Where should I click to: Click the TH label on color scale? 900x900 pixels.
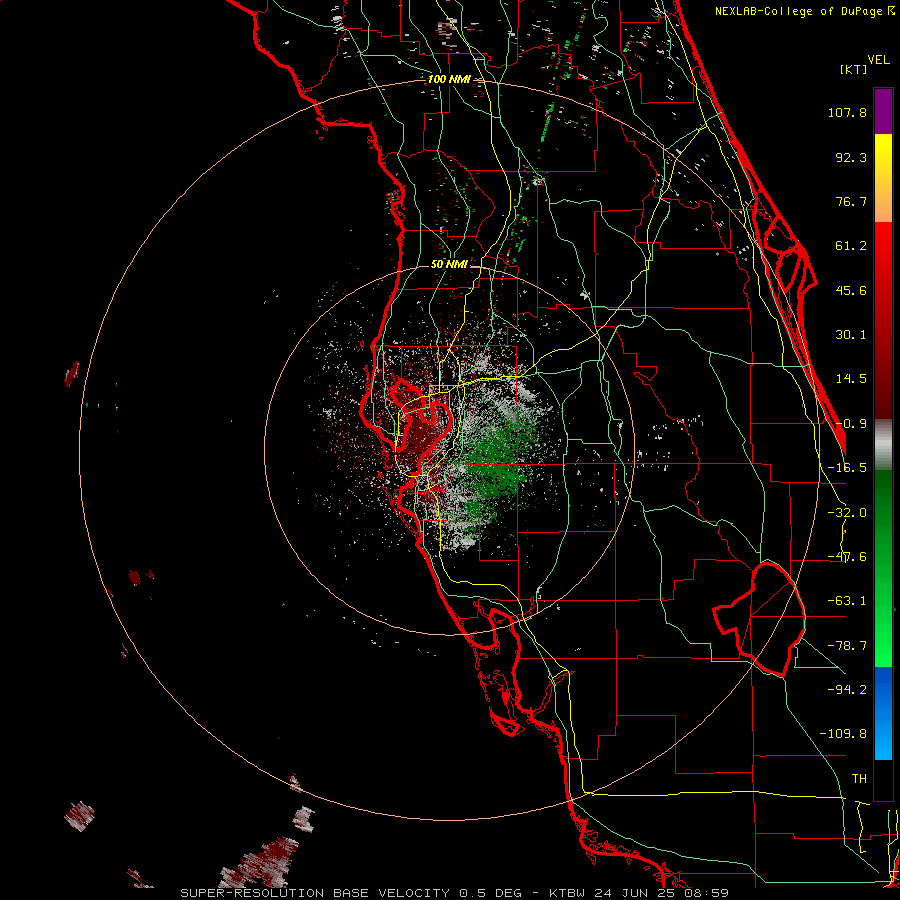coord(859,779)
